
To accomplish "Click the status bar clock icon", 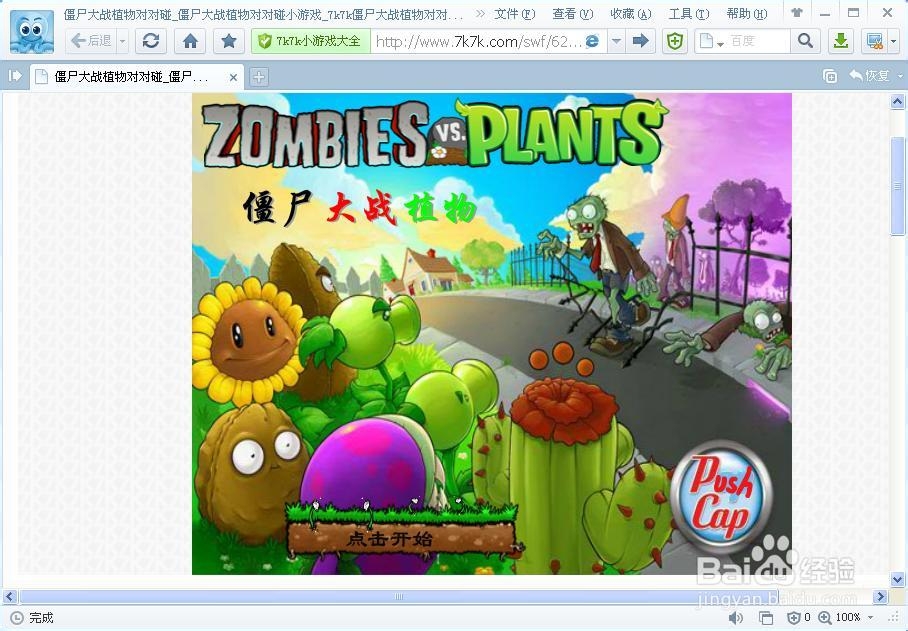I will pyautogui.click(x=17, y=618).
